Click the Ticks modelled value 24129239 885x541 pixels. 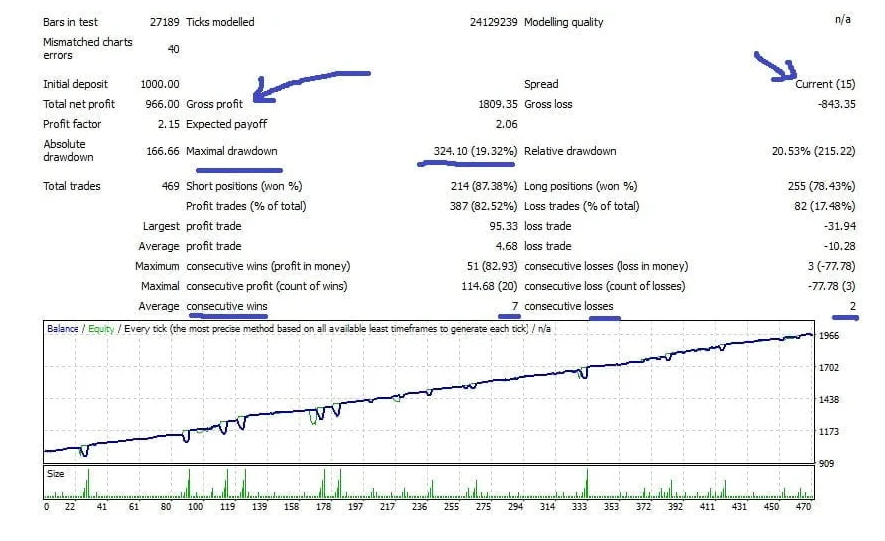tap(492, 22)
